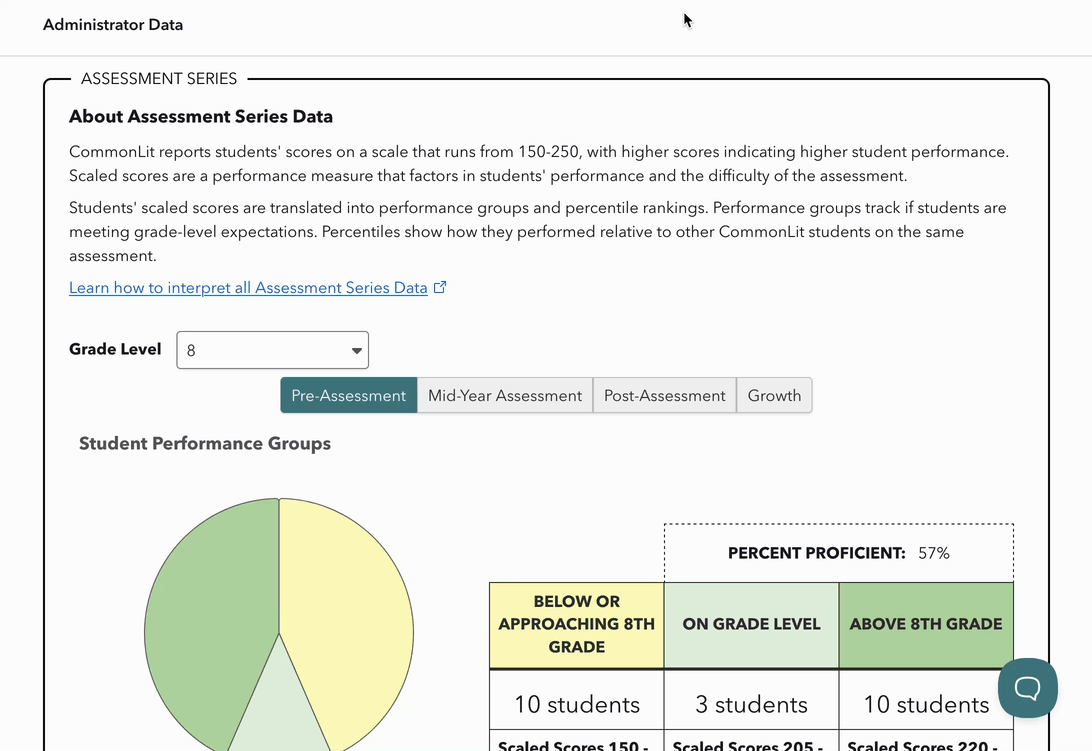Click the Student Performance Groups heading
The image size is (1092, 751).
coord(205,443)
